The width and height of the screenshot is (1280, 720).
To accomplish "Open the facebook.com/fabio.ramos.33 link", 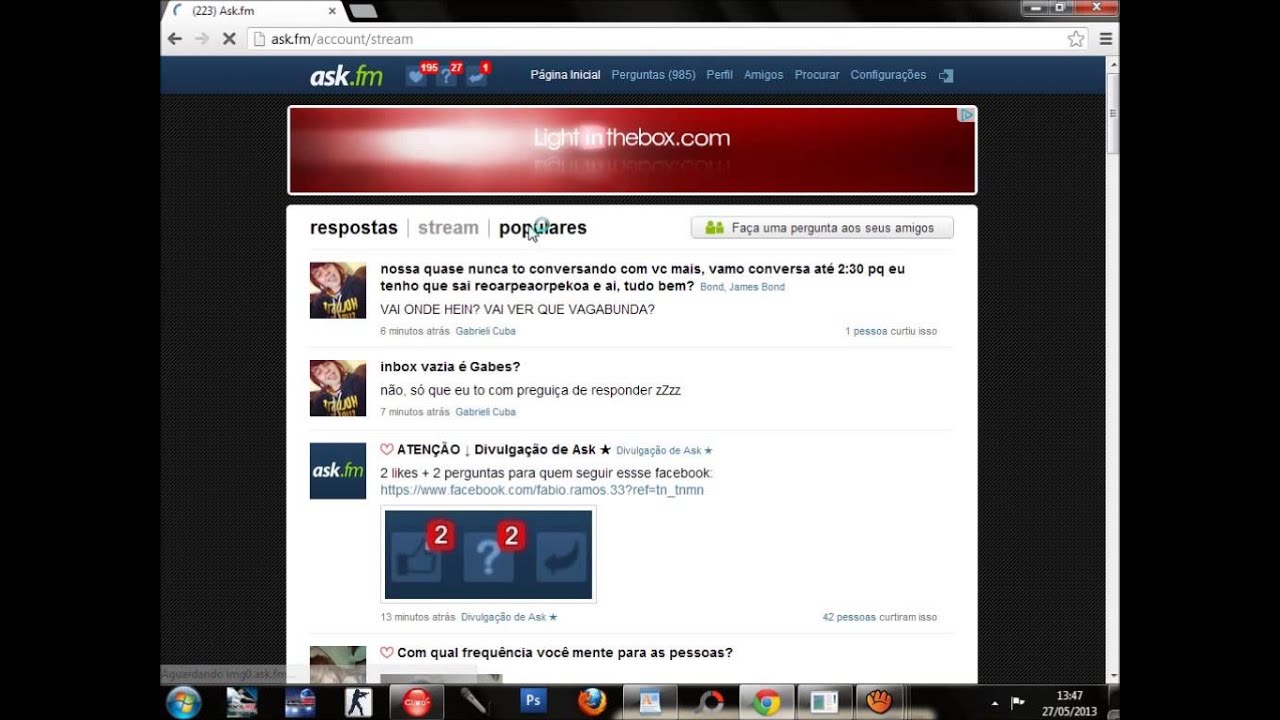I will 542,491.
